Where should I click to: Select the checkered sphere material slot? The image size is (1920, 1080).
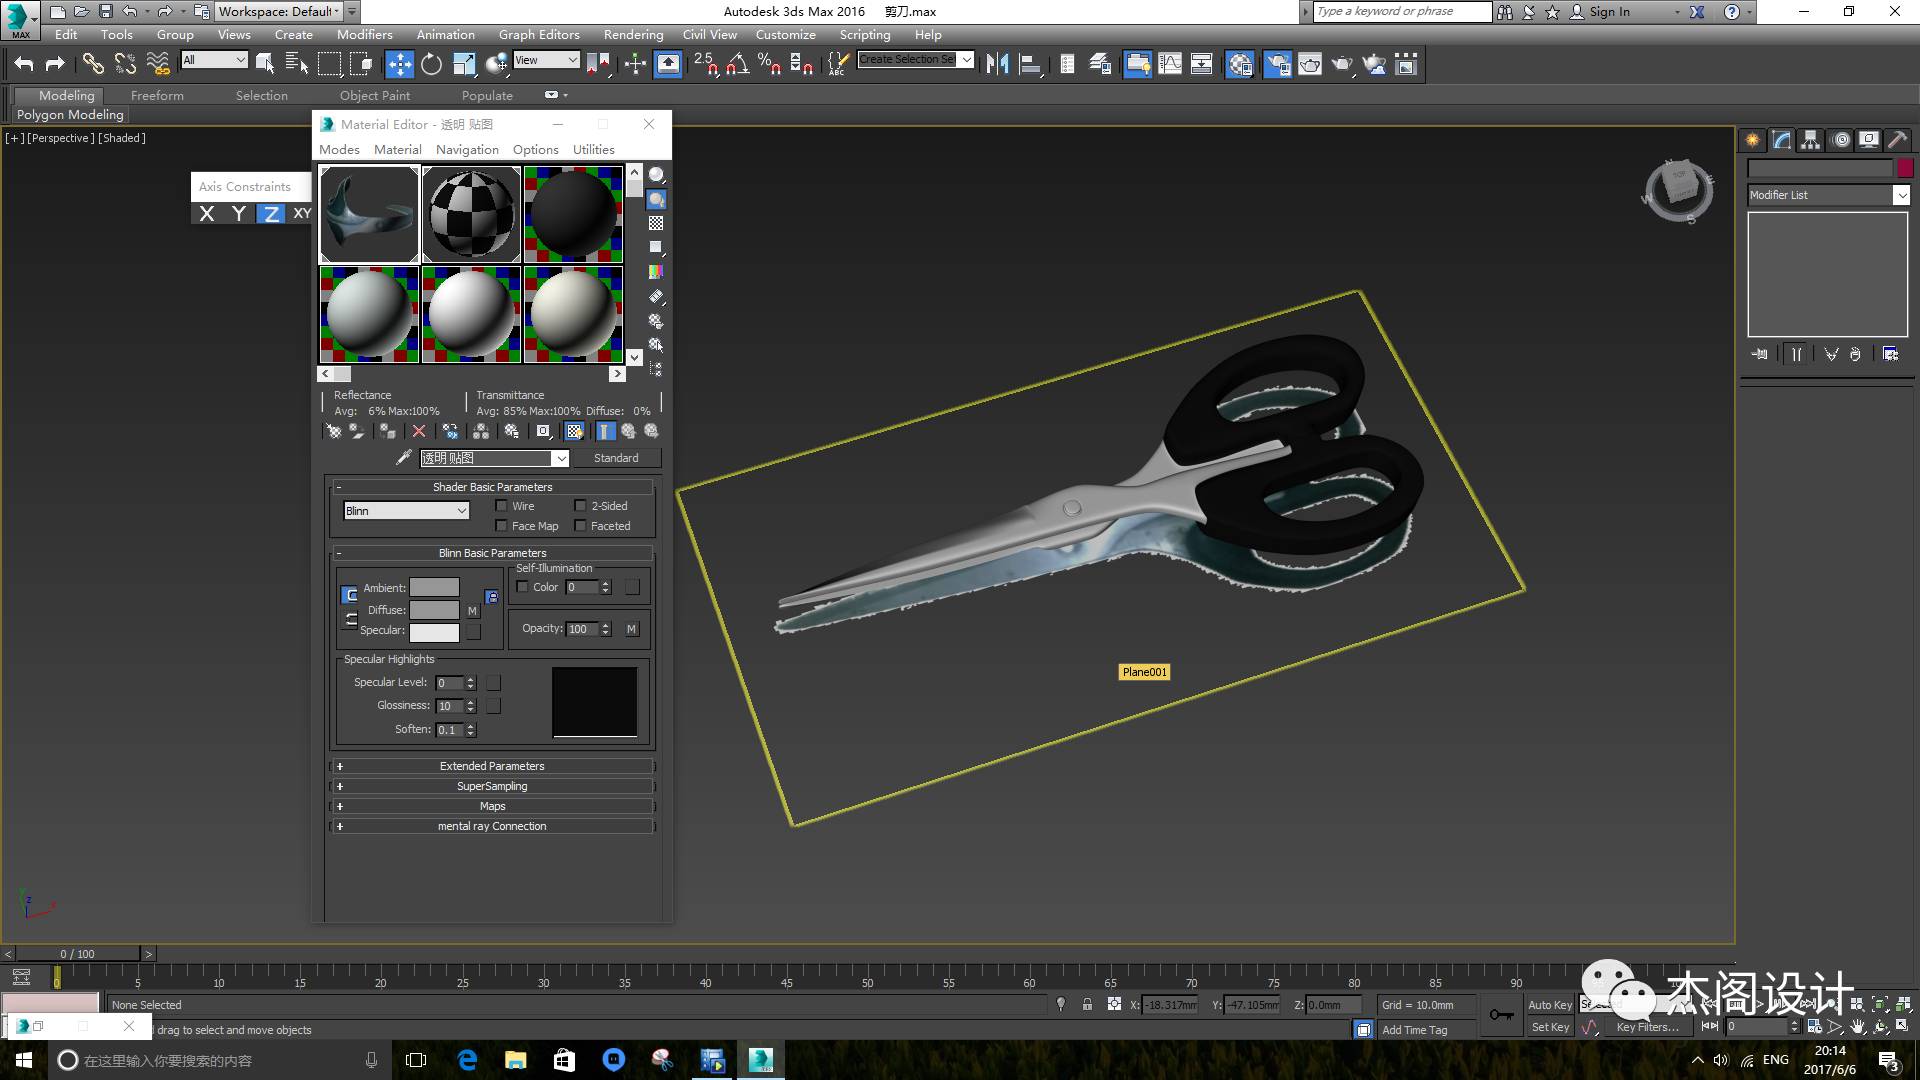471,214
